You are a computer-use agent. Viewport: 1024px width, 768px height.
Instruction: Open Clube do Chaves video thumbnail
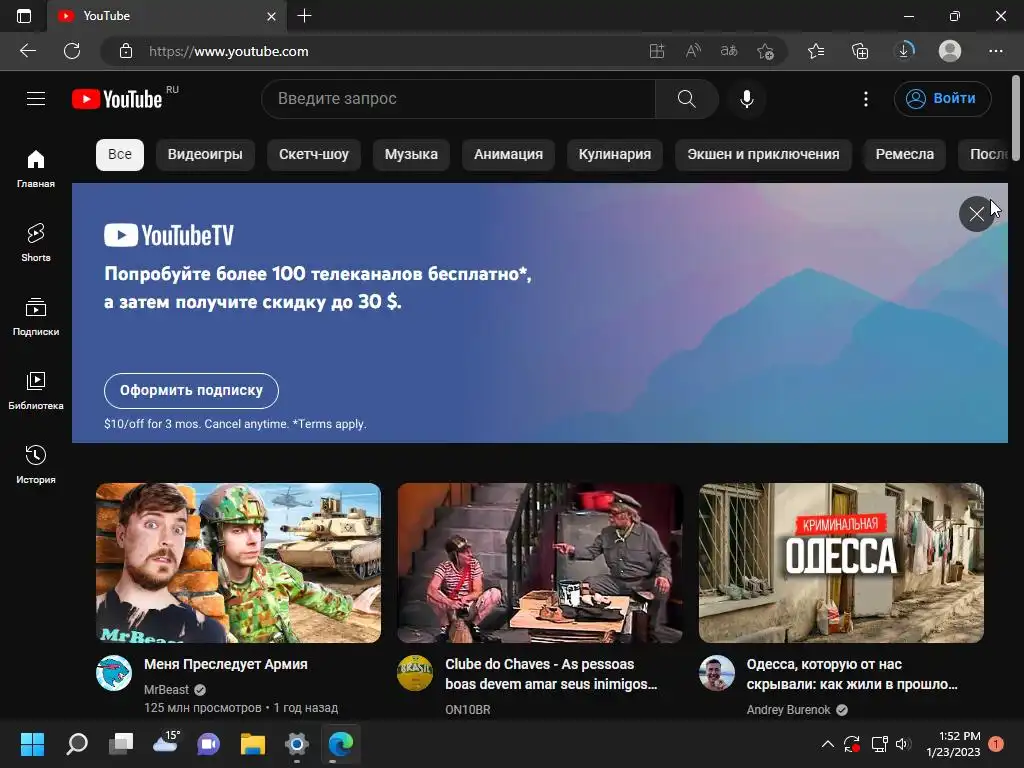point(540,563)
